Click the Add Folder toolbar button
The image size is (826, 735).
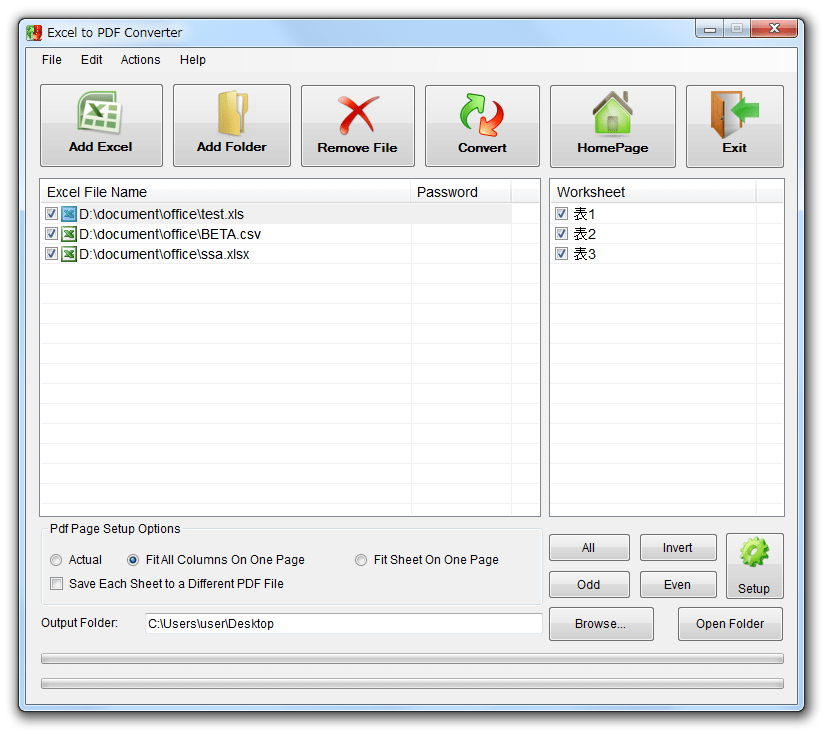(x=232, y=125)
